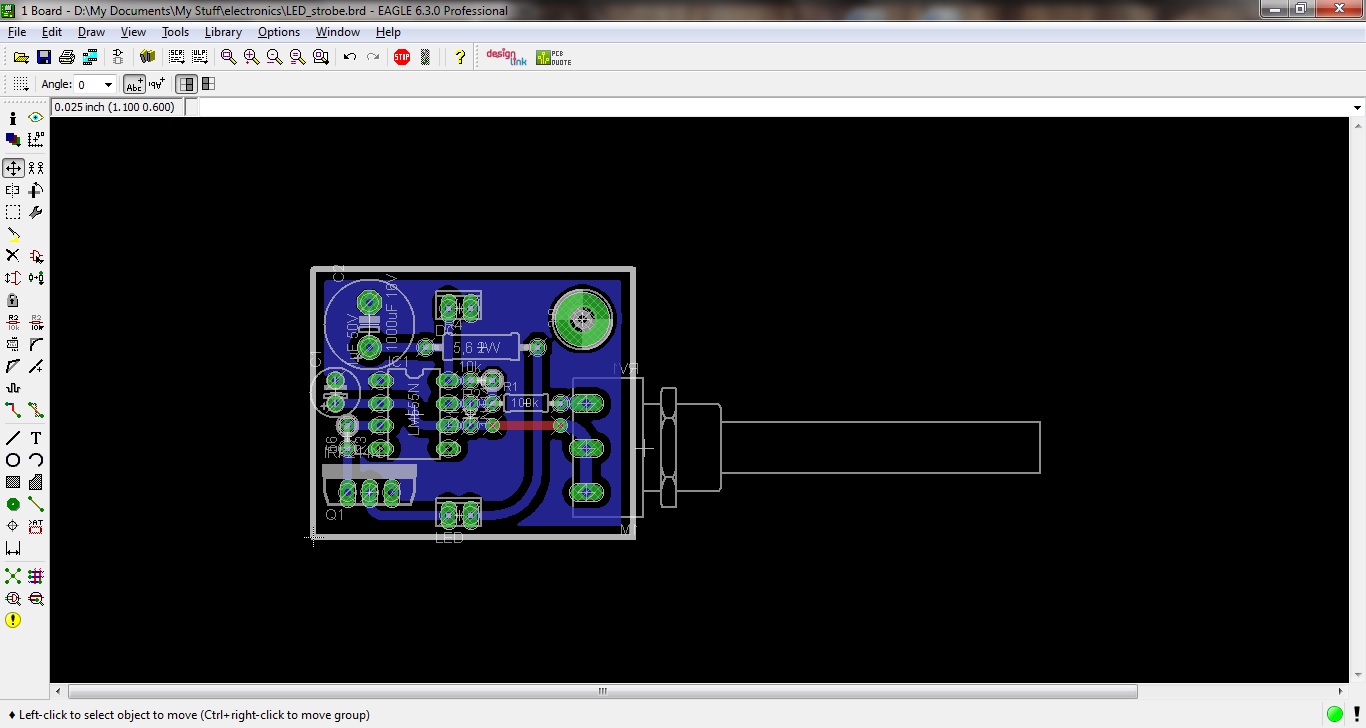The image size is (1366, 728).
Task: Zoom out of the board view
Action: point(274,57)
